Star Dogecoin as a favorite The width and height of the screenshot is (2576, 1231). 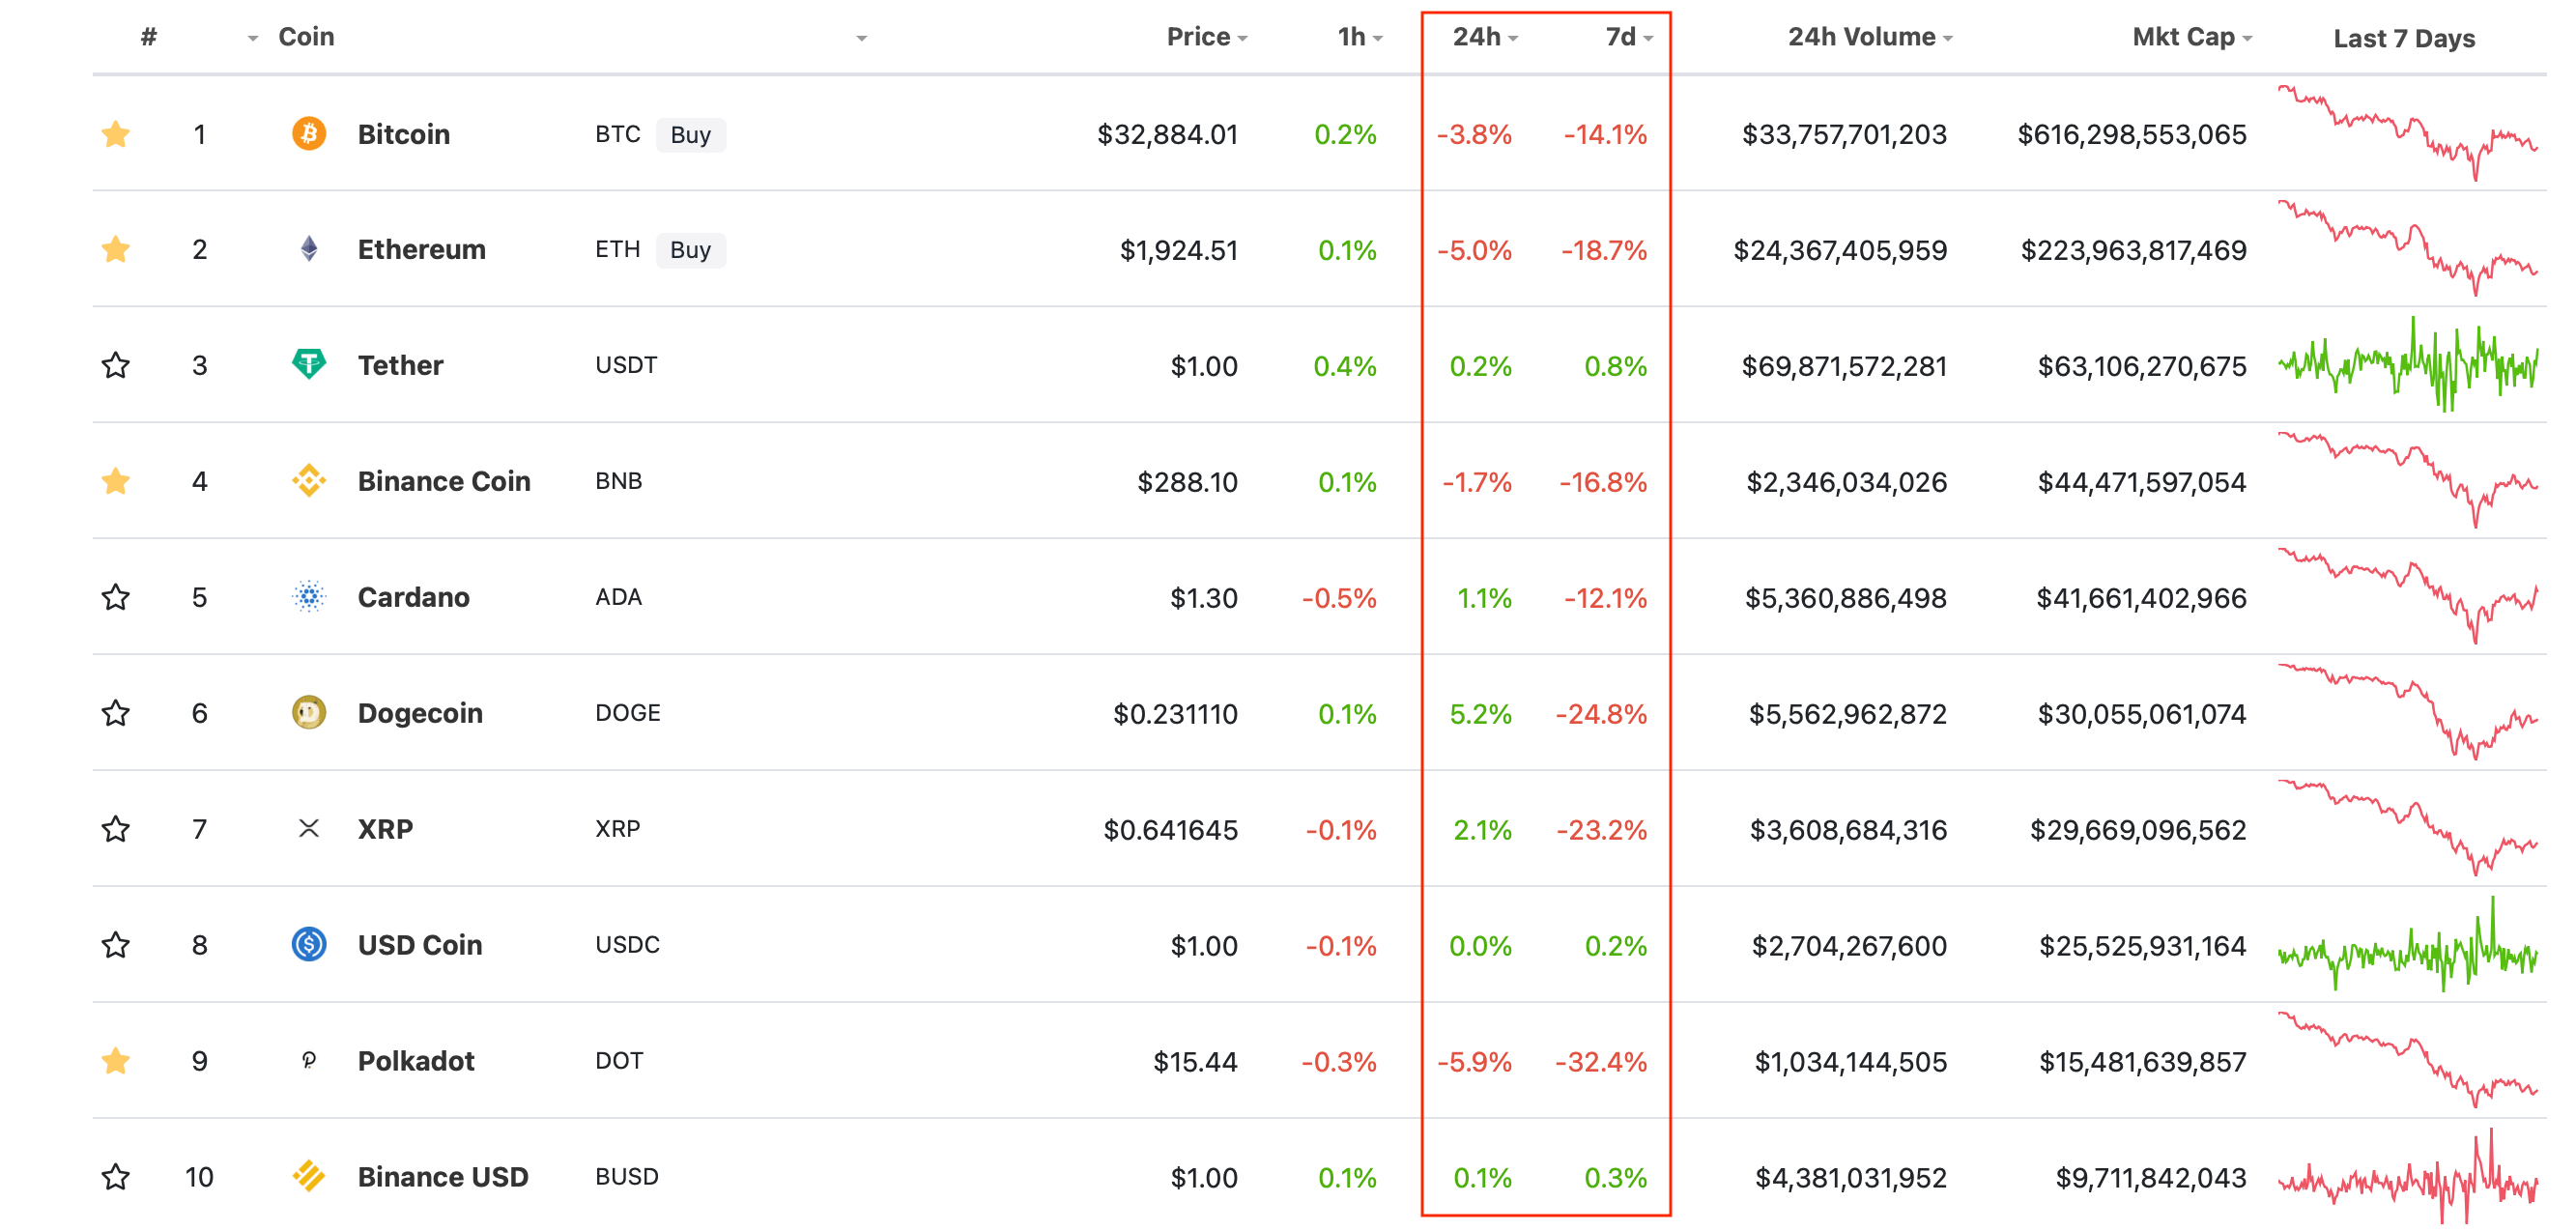coord(116,712)
